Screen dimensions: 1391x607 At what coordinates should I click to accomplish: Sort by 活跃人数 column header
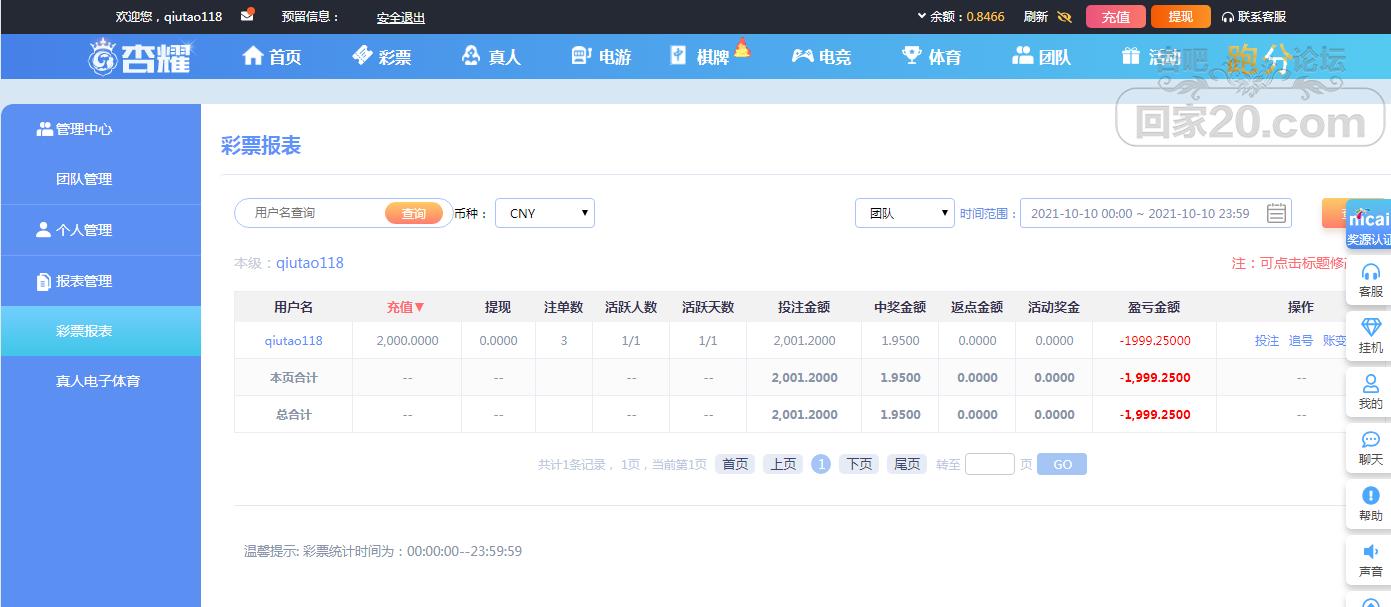click(631, 307)
